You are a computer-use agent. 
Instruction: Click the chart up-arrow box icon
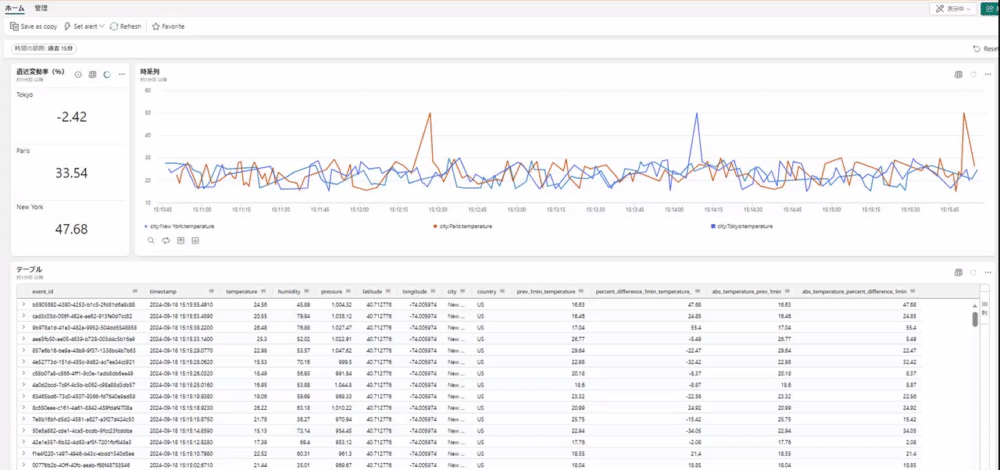pyautogui.click(x=180, y=240)
